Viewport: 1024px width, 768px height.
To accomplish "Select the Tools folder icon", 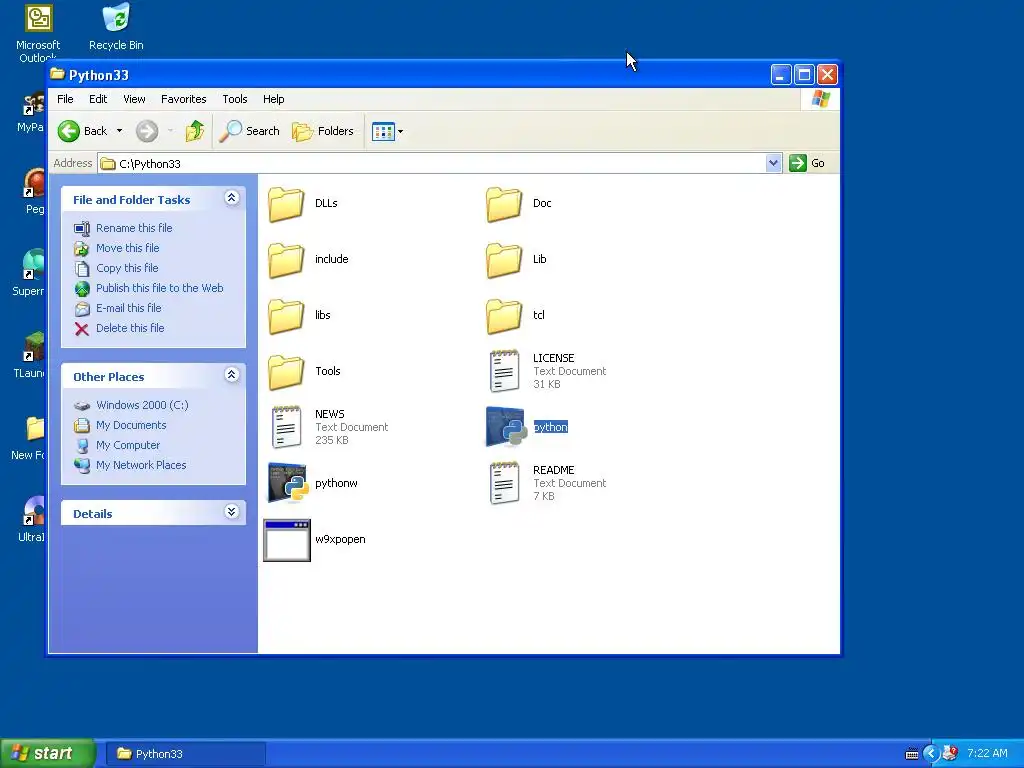I will click(x=286, y=372).
